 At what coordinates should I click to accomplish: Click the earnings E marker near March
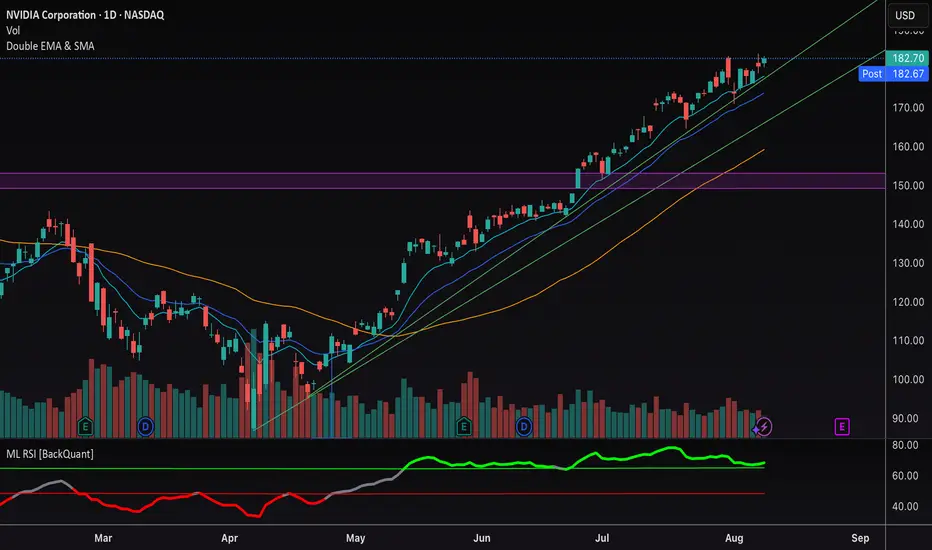point(85,426)
